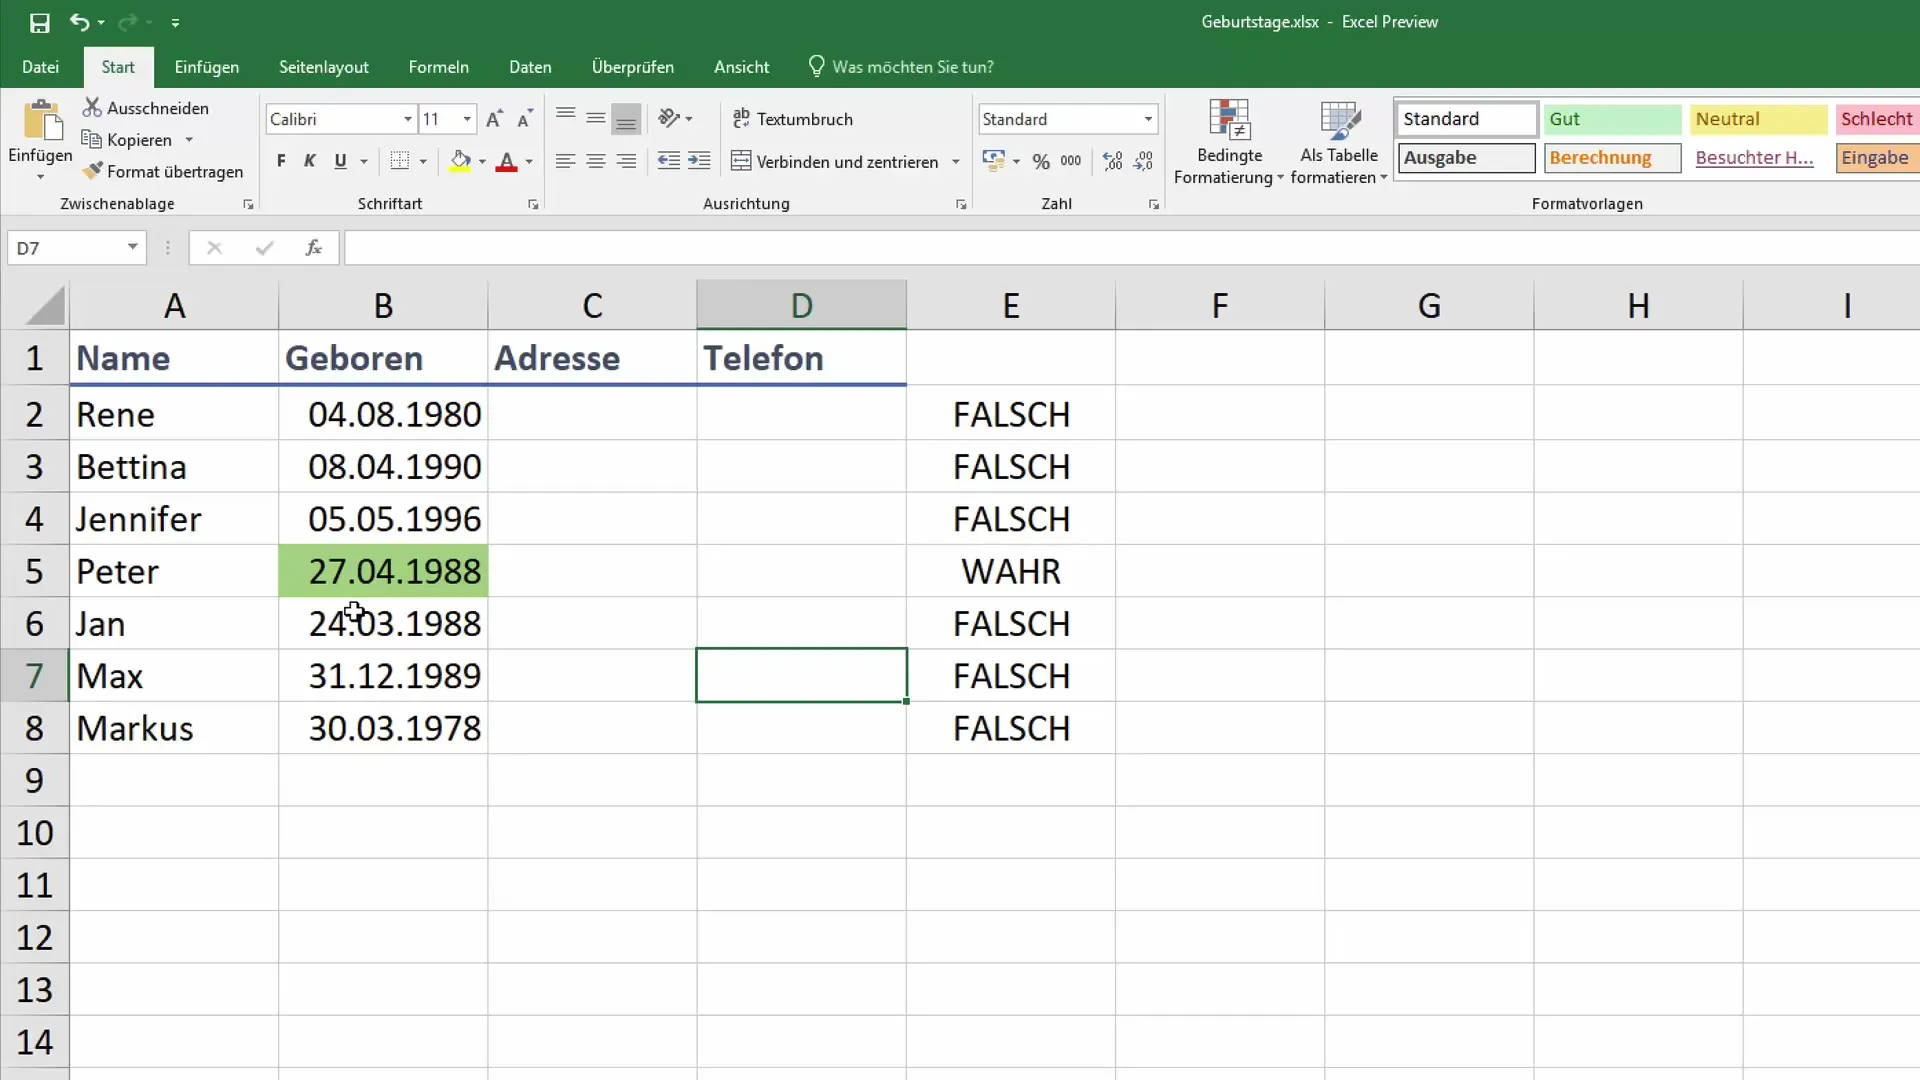
Task: Align text to bottom of cell
Action: [626, 118]
